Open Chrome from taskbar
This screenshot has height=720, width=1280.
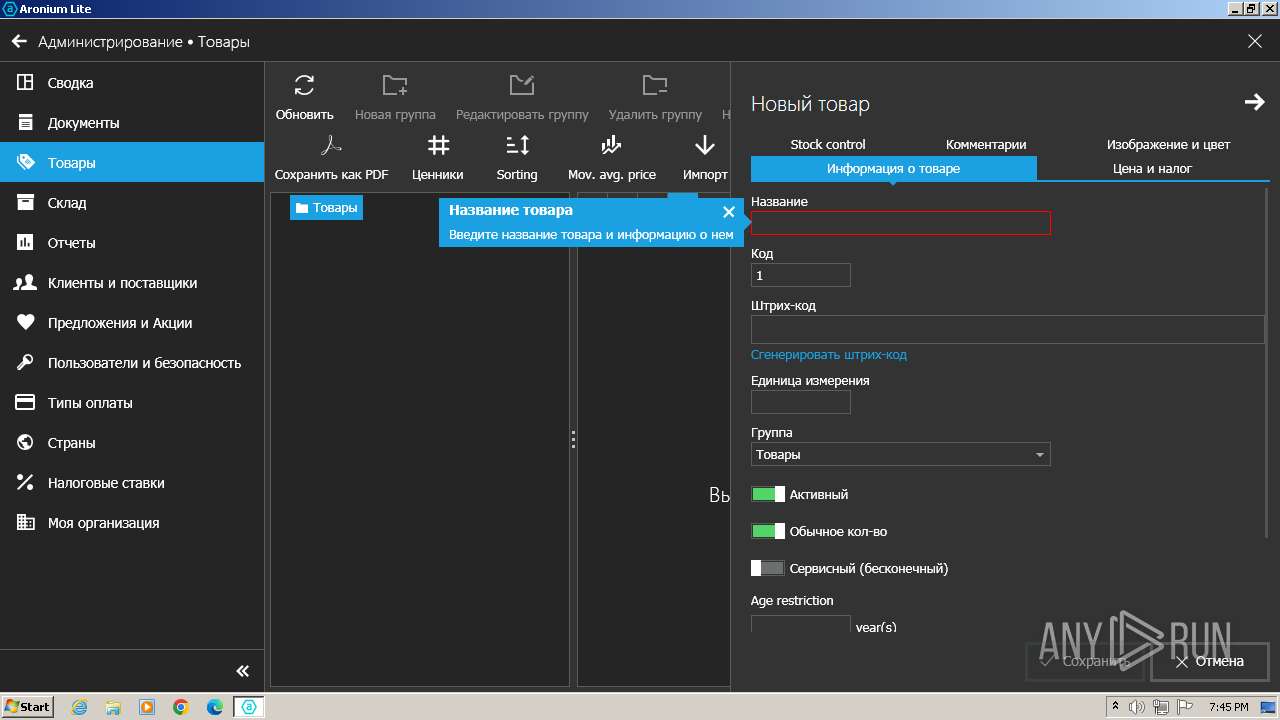pyautogui.click(x=181, y=707)
